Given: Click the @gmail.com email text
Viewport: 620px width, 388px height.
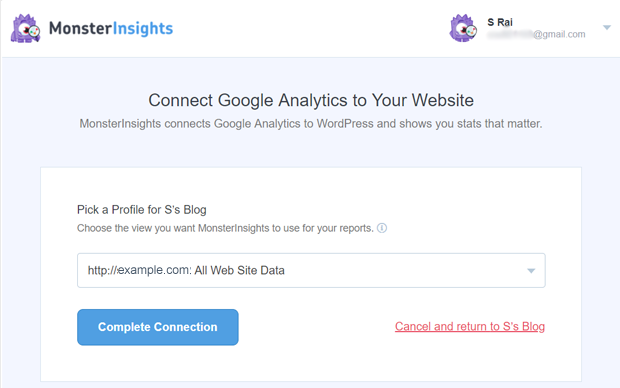Looking at the screenshot, I should 559,34.
